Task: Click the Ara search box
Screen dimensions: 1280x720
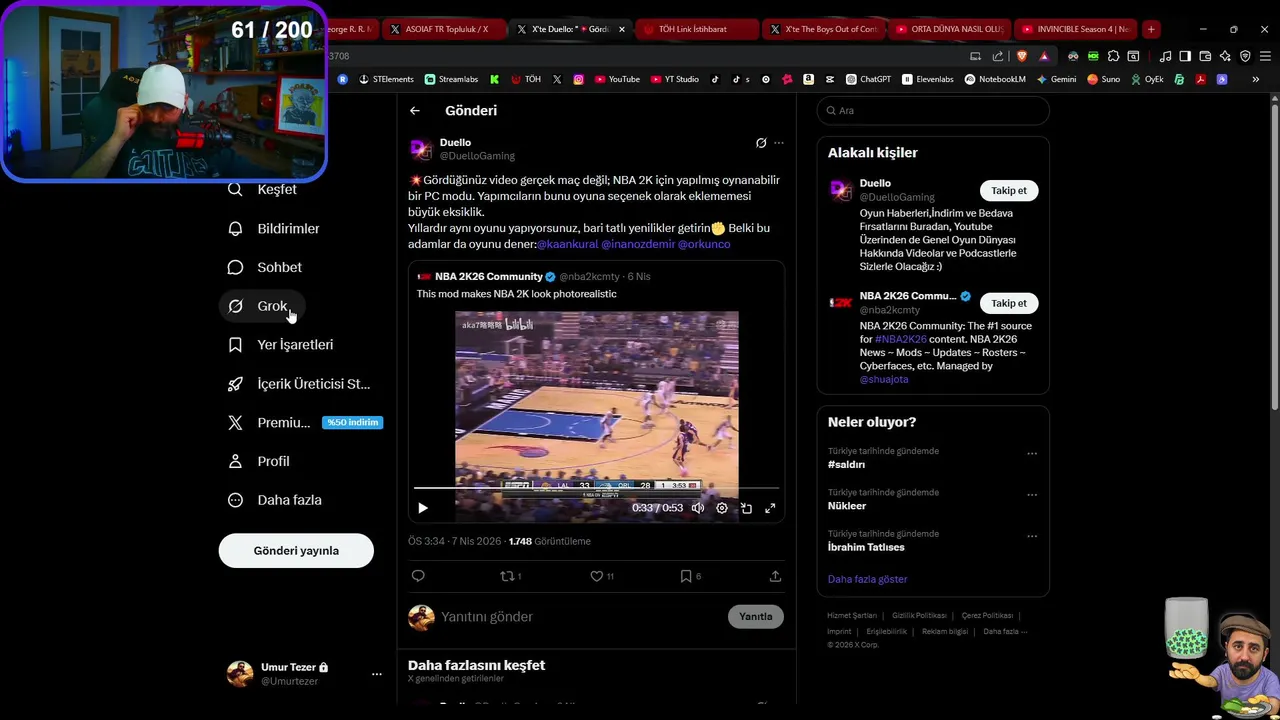Action: (933, 111)
